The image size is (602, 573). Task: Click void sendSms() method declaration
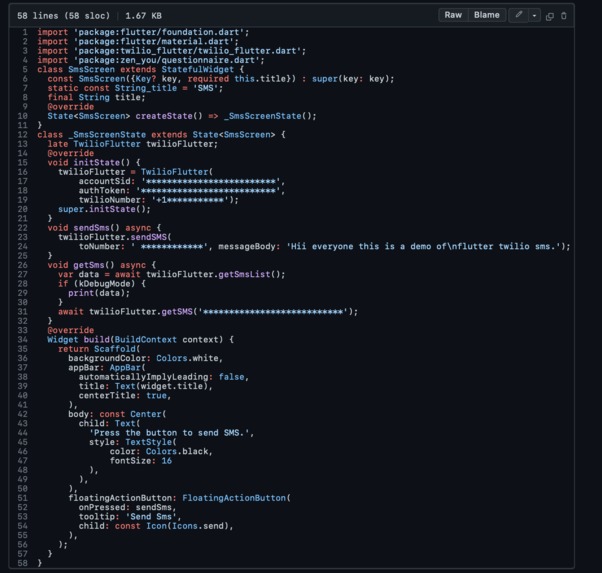point(83,228)
